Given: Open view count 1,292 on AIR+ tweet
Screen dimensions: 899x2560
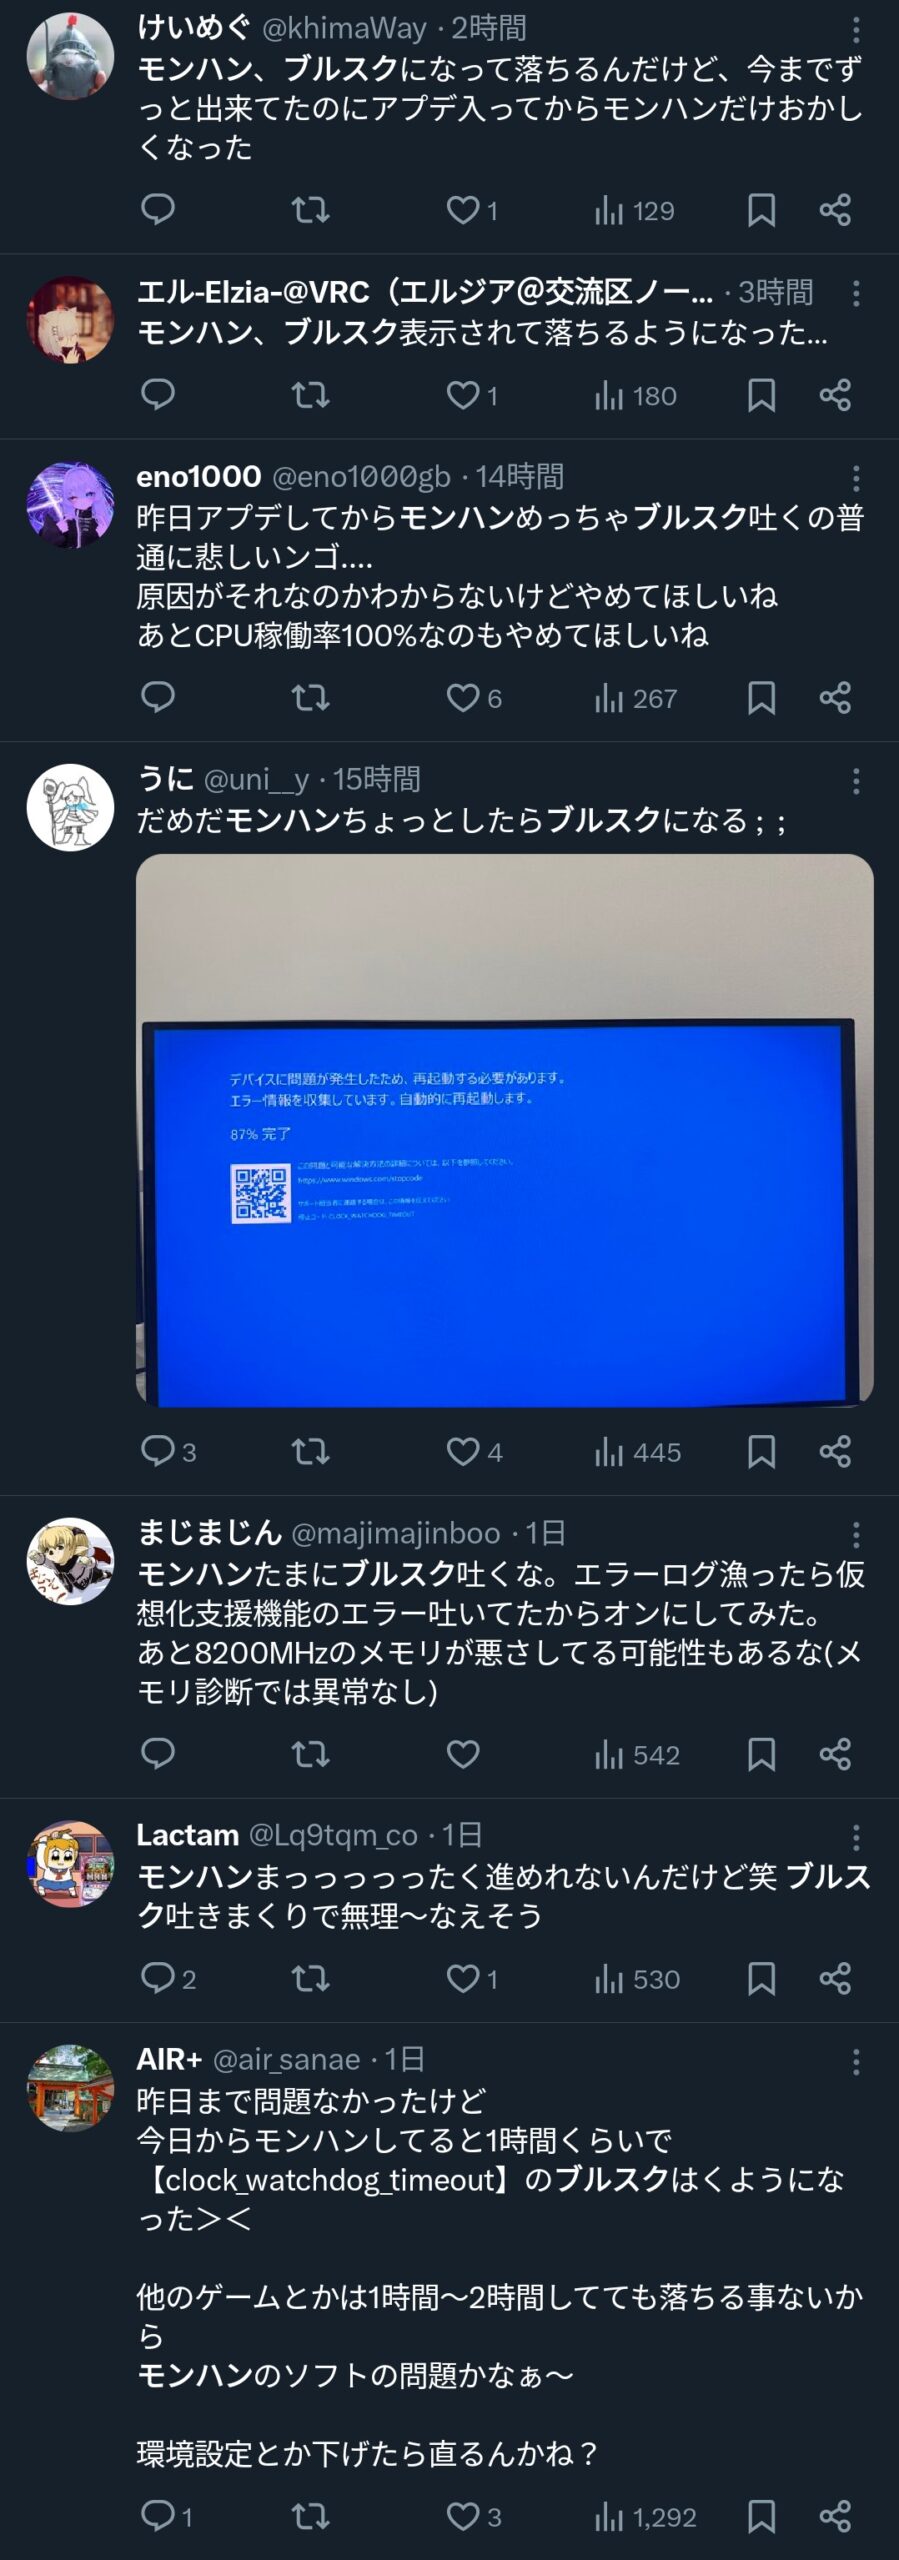Looking at the screenshot, I should [645, 2516].
